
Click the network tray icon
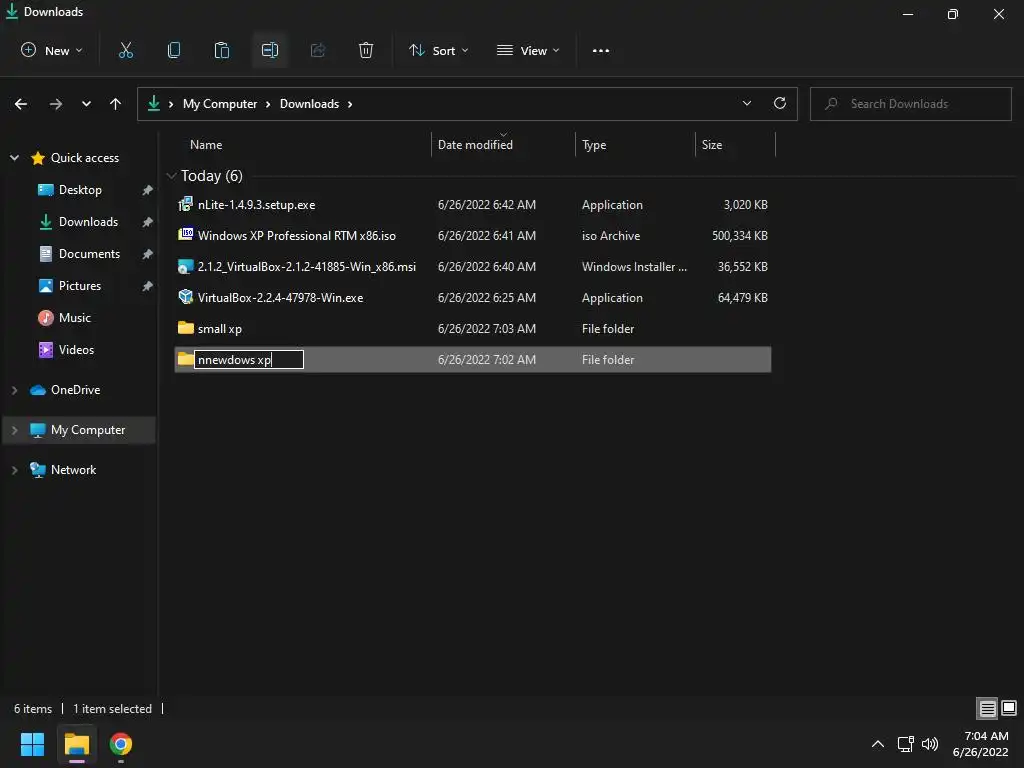pyautogui.click(x=906, y=744)
